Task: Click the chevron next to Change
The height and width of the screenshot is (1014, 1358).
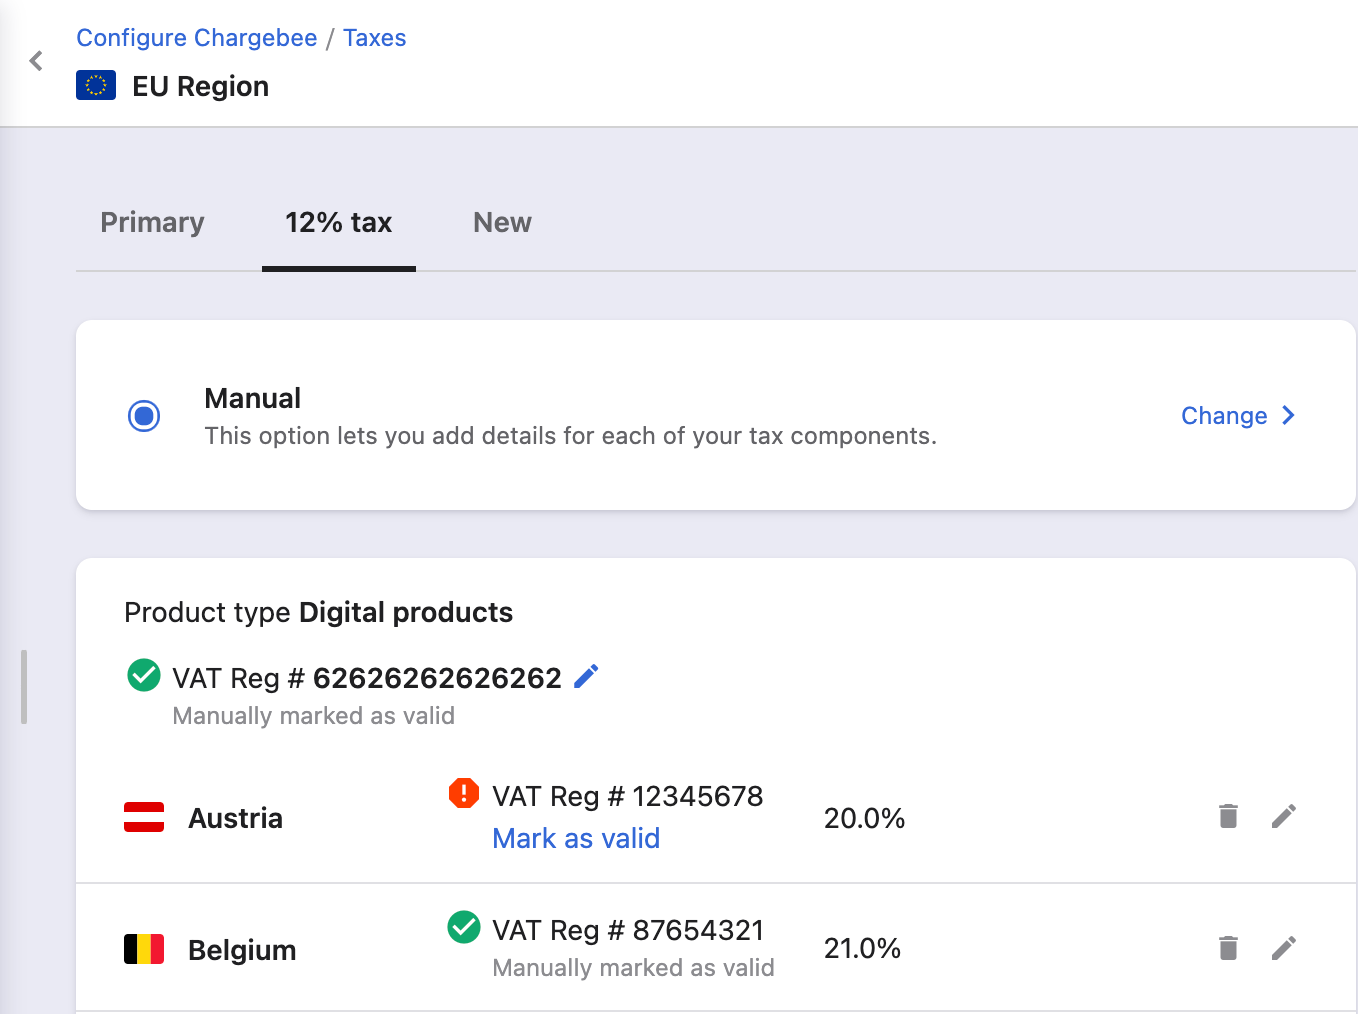Action: [x=1288, y=415]
